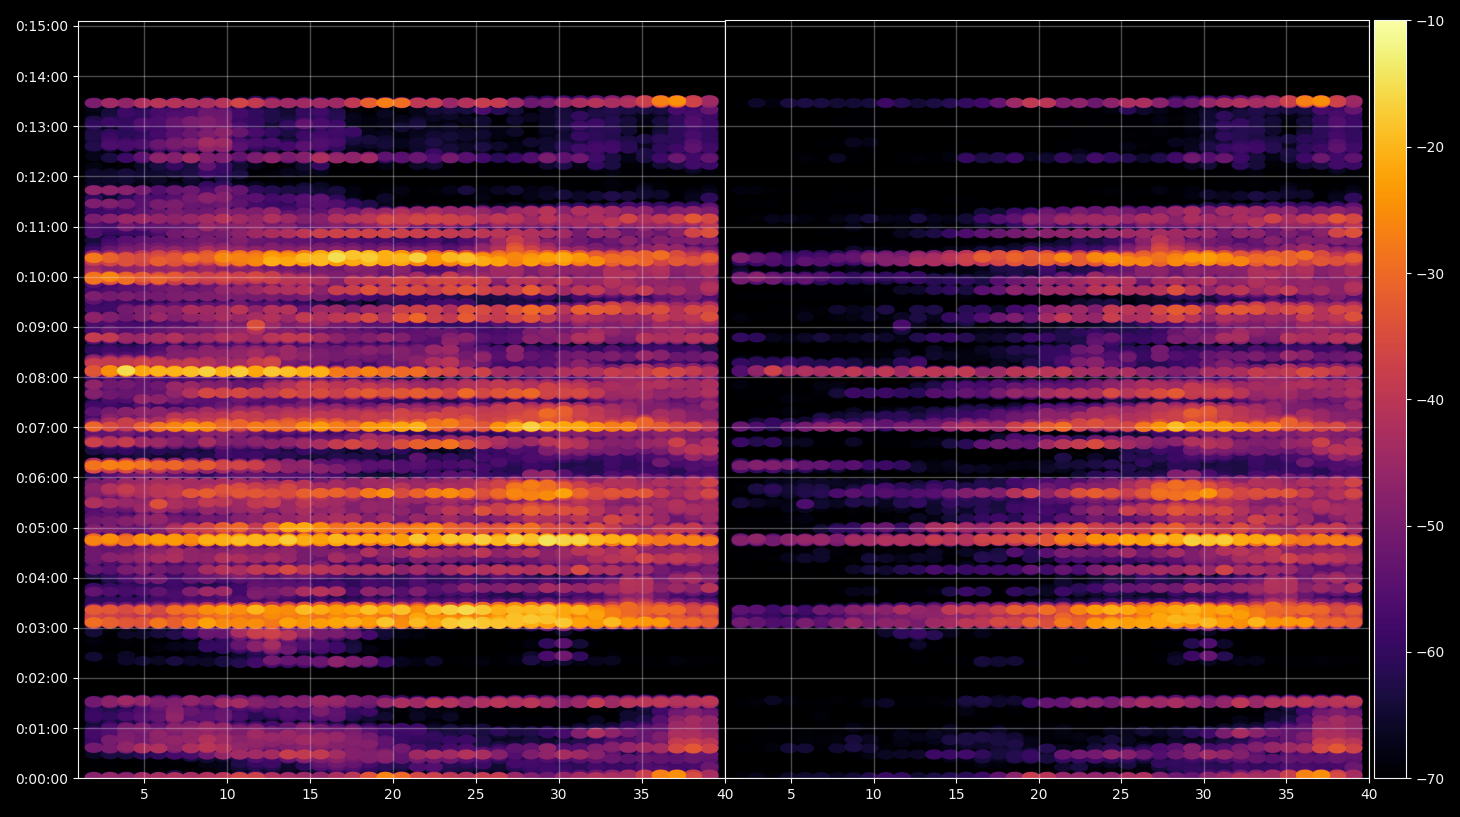
Task: Pick the 0:02:00 time label
Action: point(42,678)
